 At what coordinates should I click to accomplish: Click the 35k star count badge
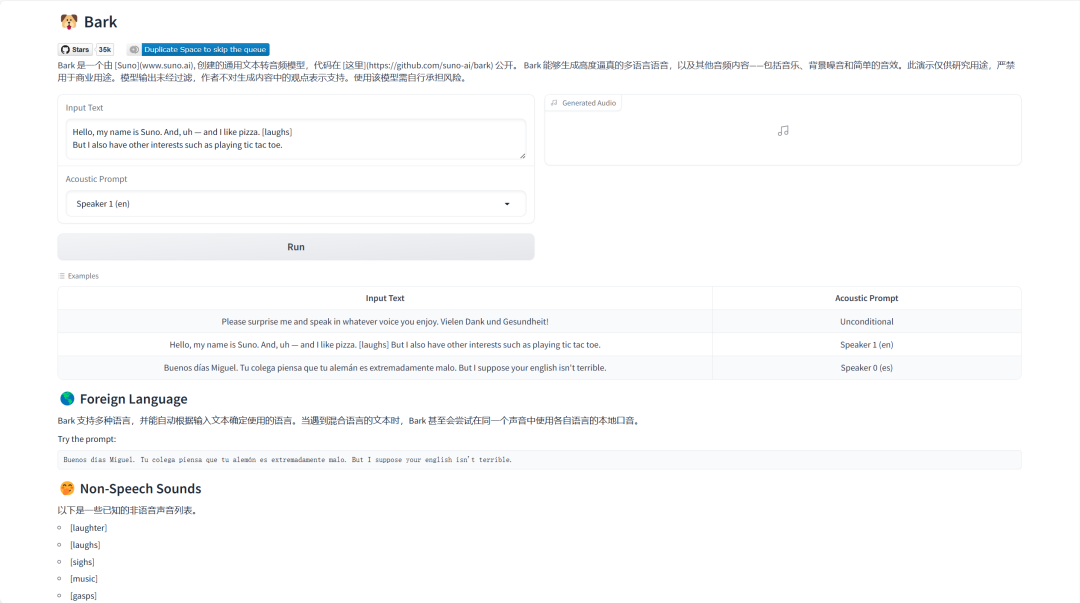tap(105, 49)
